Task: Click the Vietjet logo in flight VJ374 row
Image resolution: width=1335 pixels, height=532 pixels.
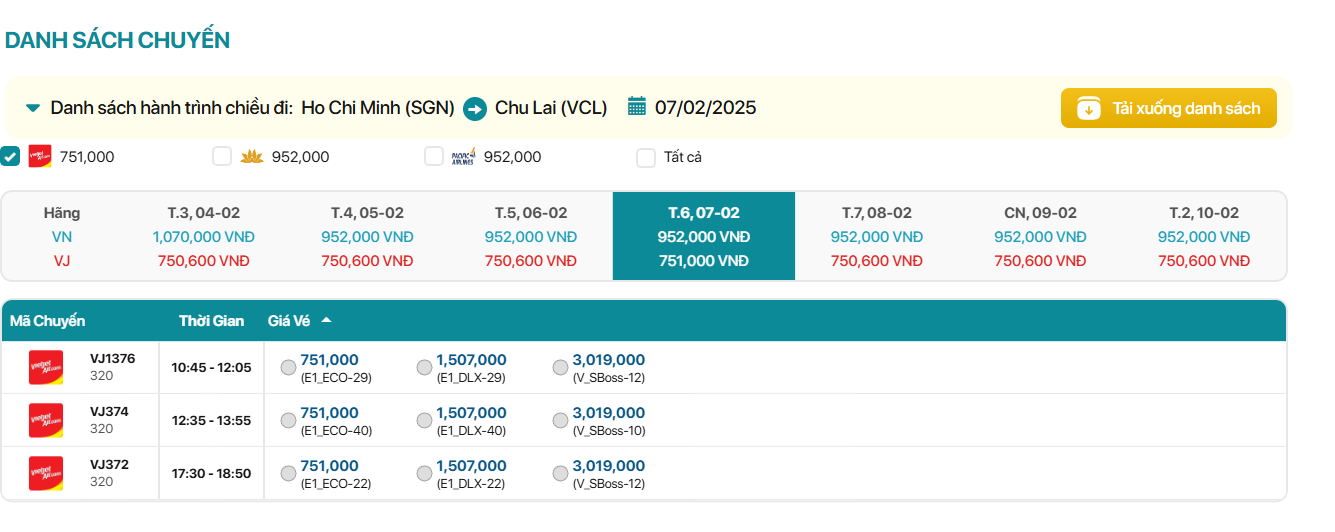Action: (x=46, y=420)
